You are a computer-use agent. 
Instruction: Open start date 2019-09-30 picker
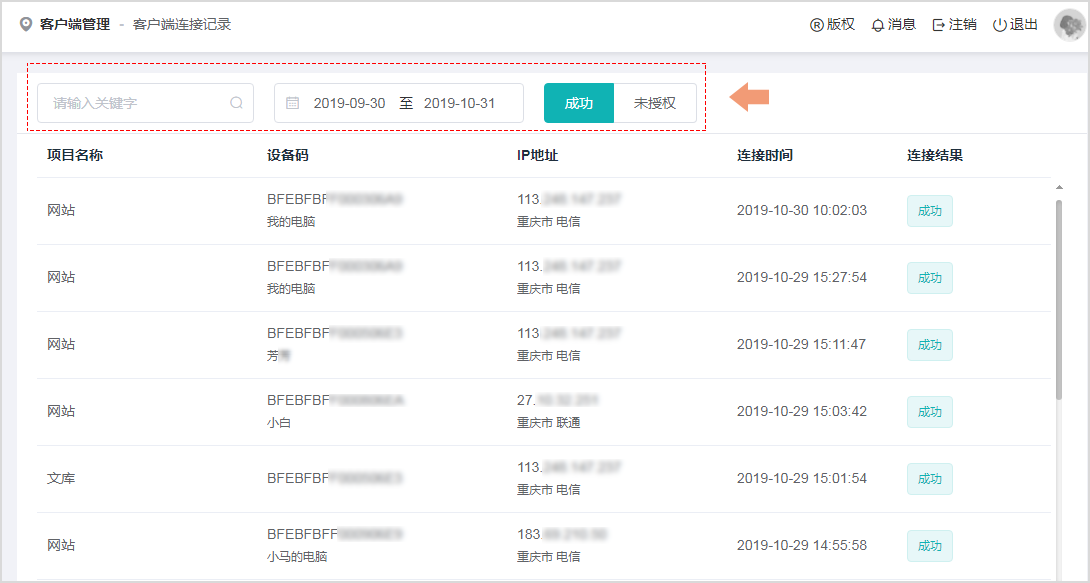click(349, 103)
